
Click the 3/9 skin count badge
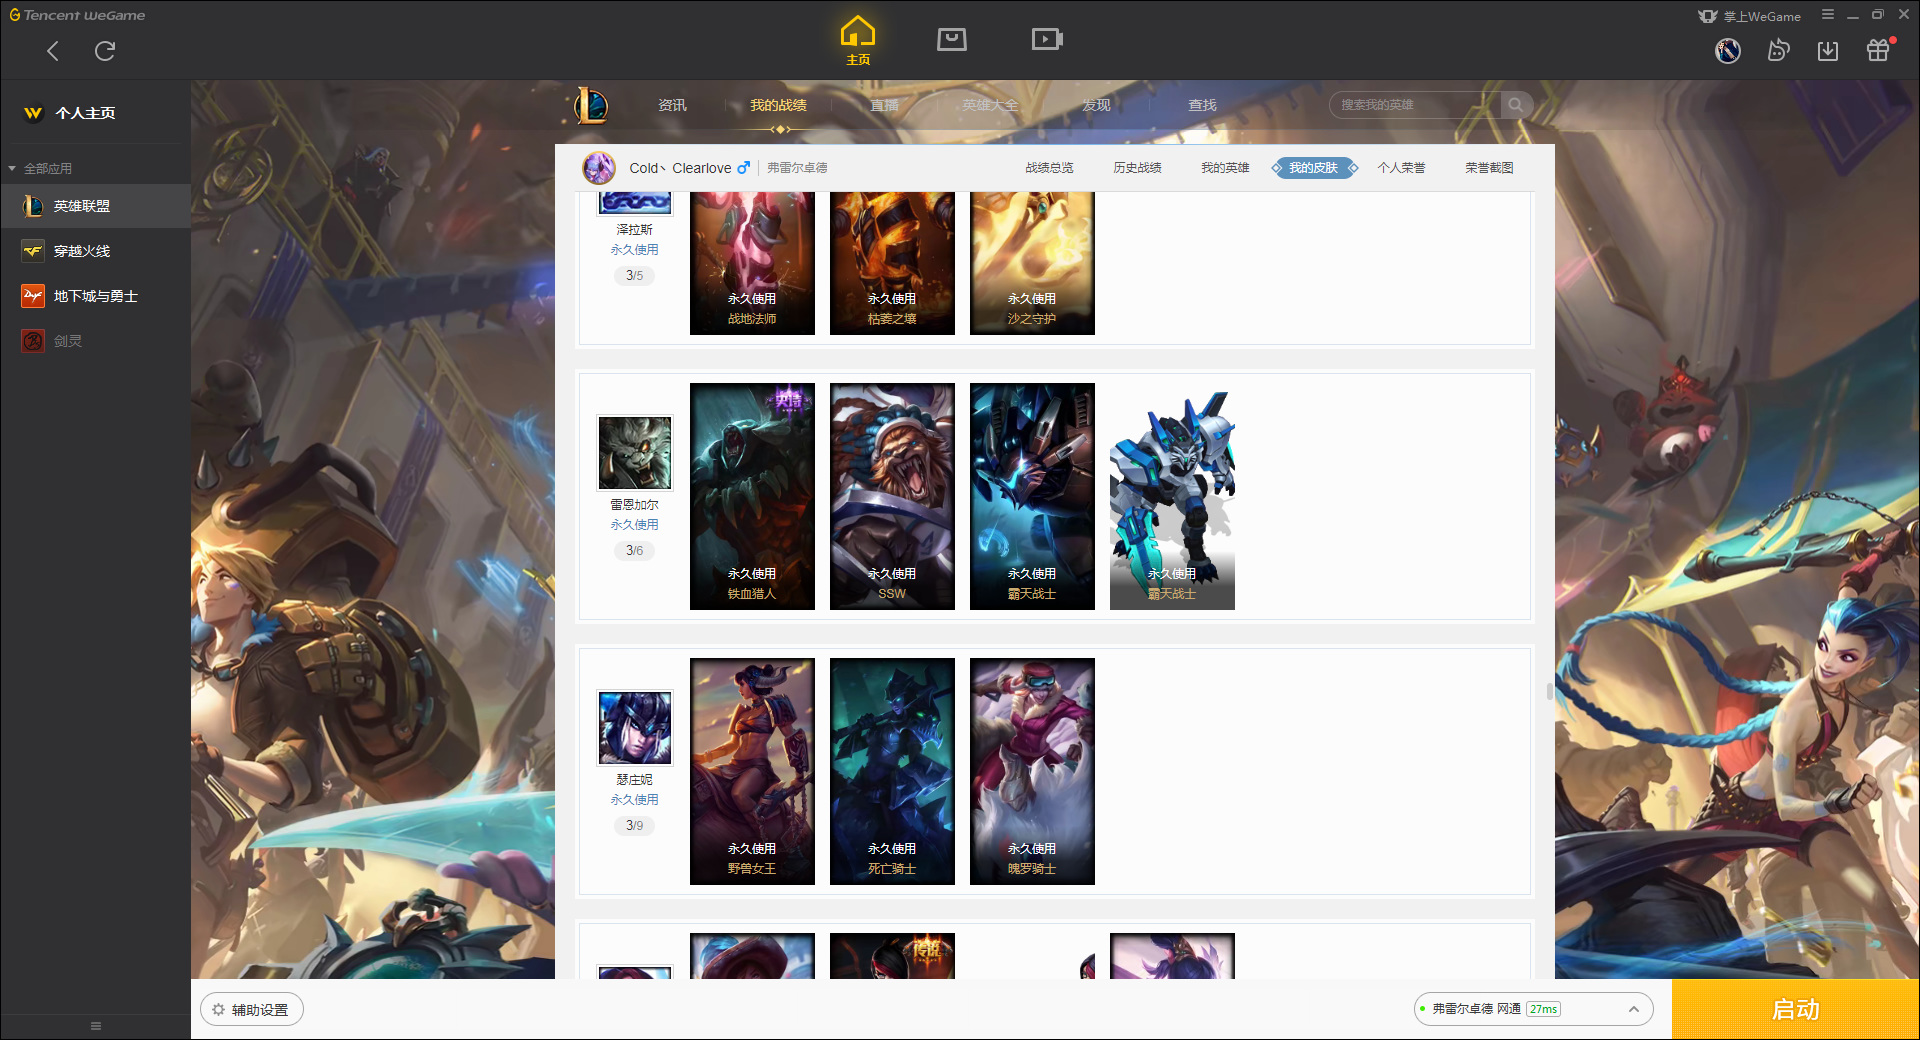point(635,826)
